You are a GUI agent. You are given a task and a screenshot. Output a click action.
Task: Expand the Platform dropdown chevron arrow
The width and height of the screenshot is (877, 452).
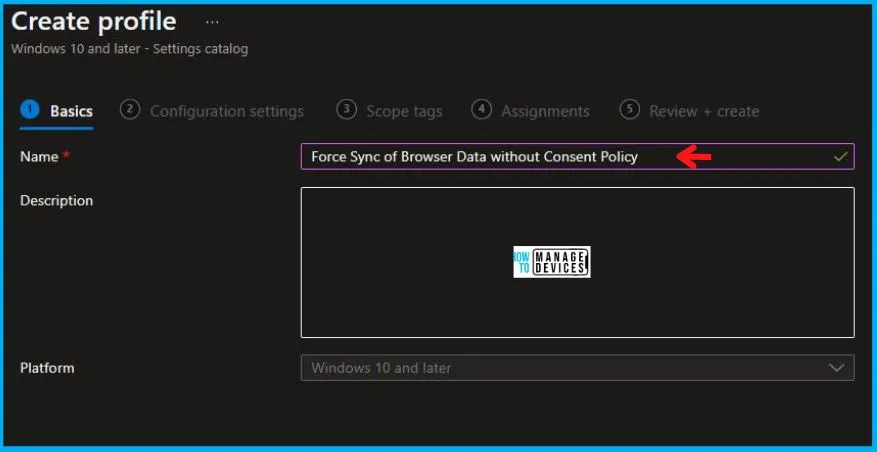point(837,368)
